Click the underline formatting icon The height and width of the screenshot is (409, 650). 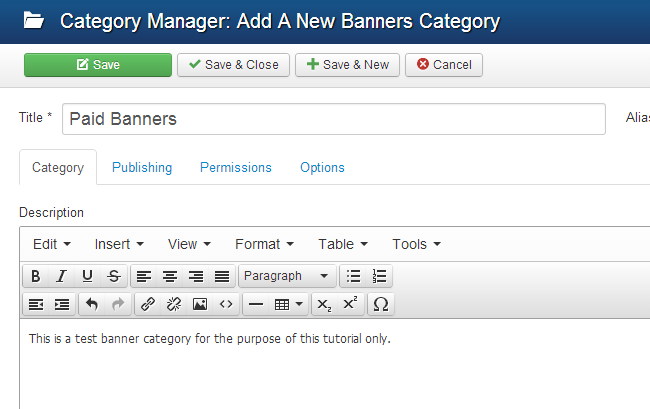(87, 276)
